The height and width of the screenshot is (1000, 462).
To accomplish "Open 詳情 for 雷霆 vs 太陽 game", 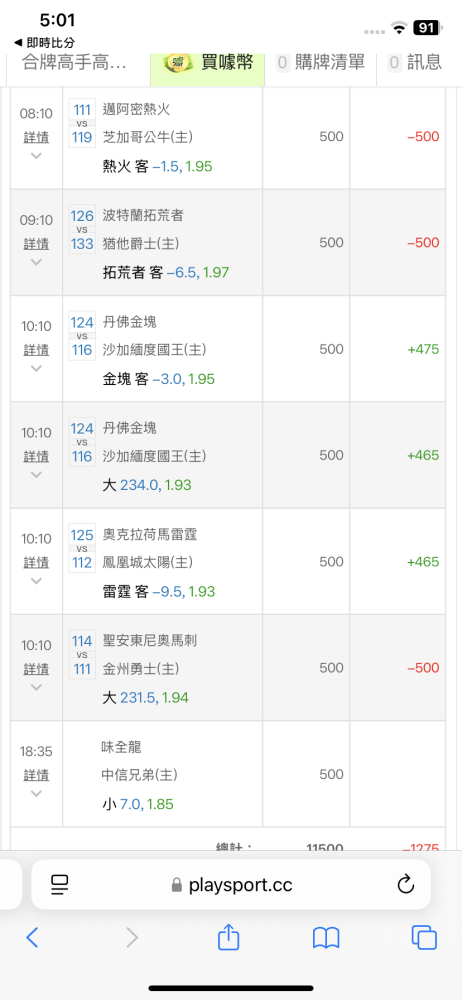I will click(x=36, y=562).
